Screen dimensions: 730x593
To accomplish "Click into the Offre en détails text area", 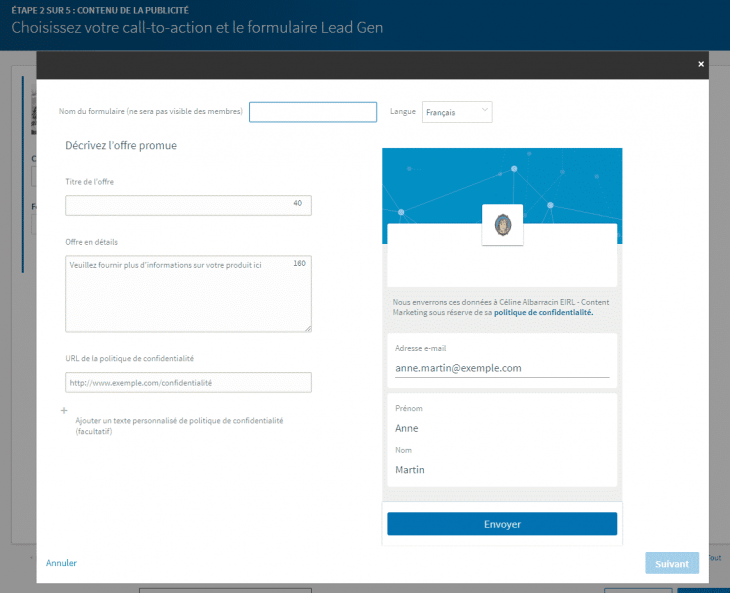I will 188,293.
